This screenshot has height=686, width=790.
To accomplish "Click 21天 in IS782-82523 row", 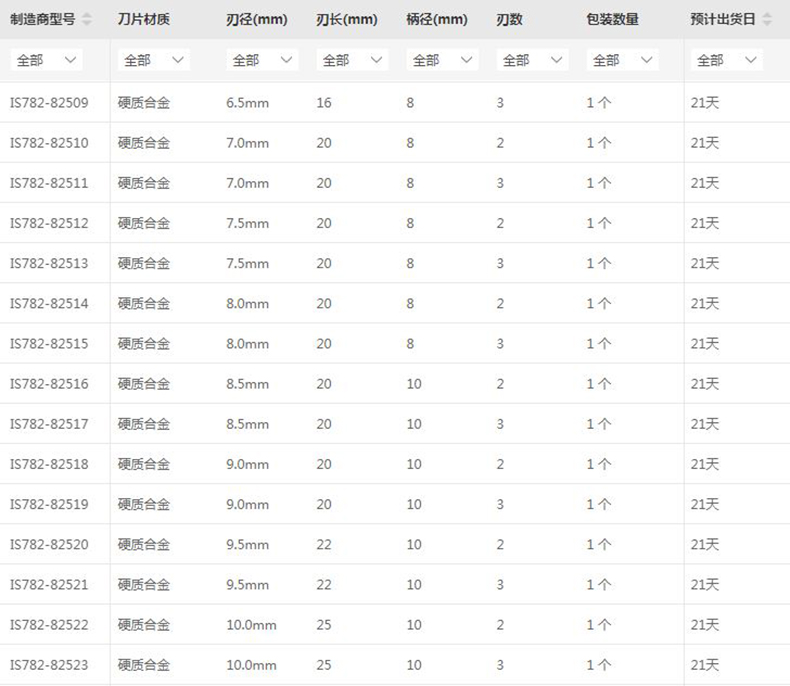I will [x=705, y=665].
